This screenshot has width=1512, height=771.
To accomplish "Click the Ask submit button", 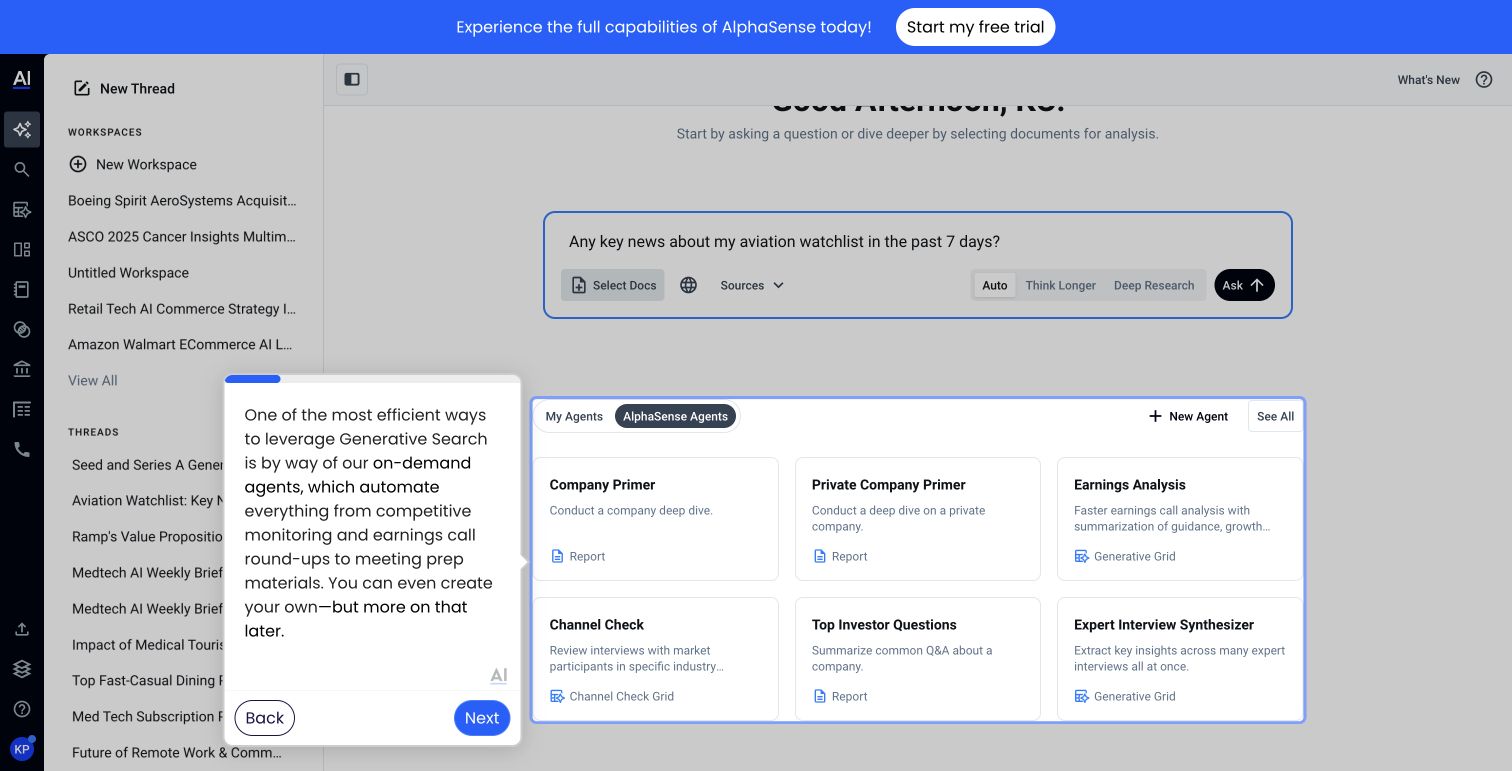I will point(1244,285).
